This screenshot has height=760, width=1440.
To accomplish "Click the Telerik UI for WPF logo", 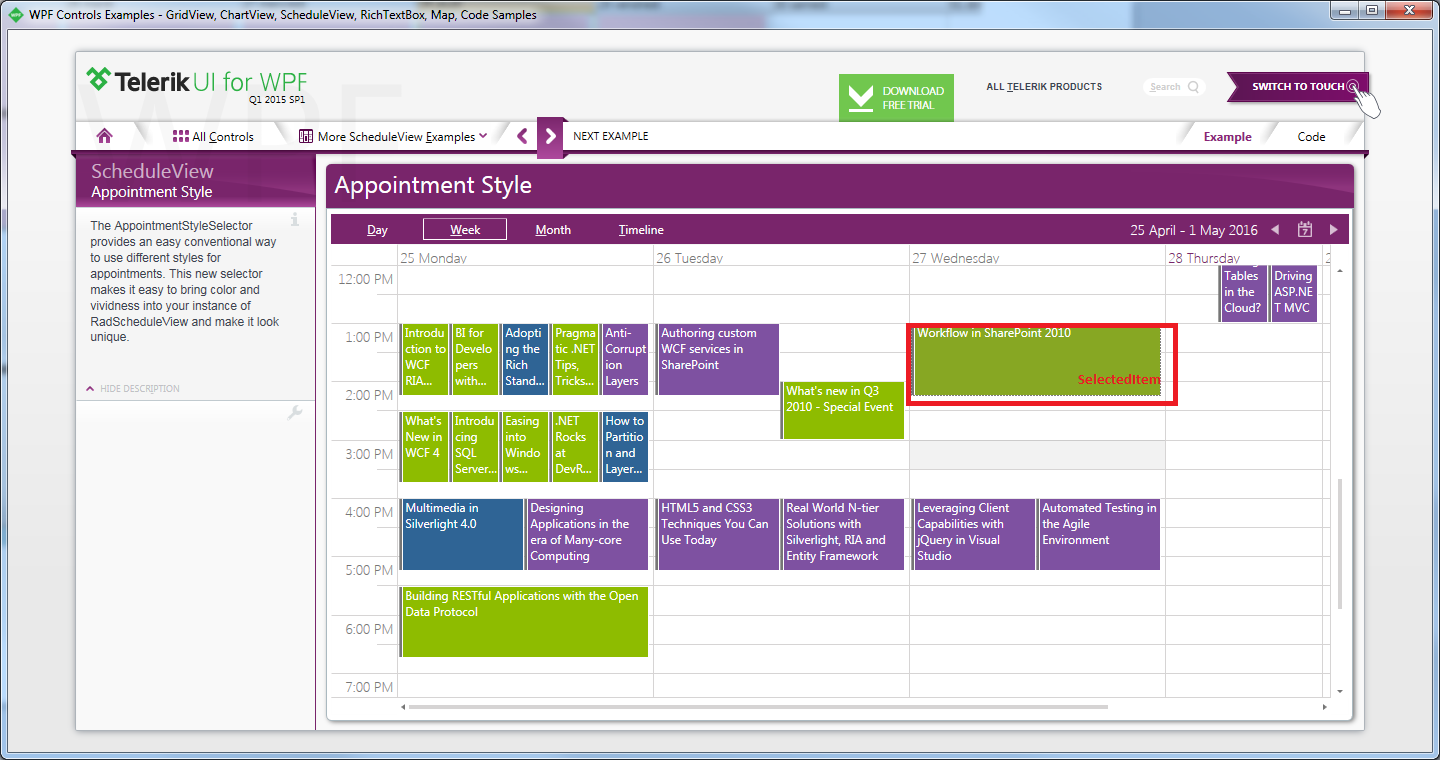I will coord(197,82).
